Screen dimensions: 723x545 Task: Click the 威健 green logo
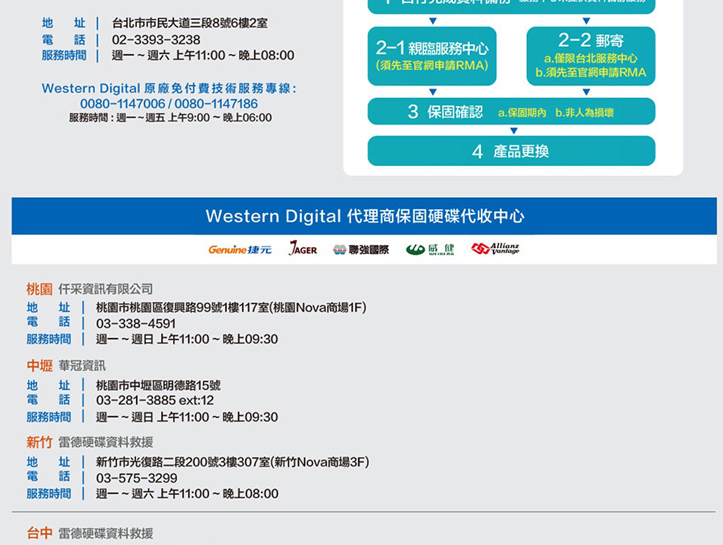pos(430,249)
